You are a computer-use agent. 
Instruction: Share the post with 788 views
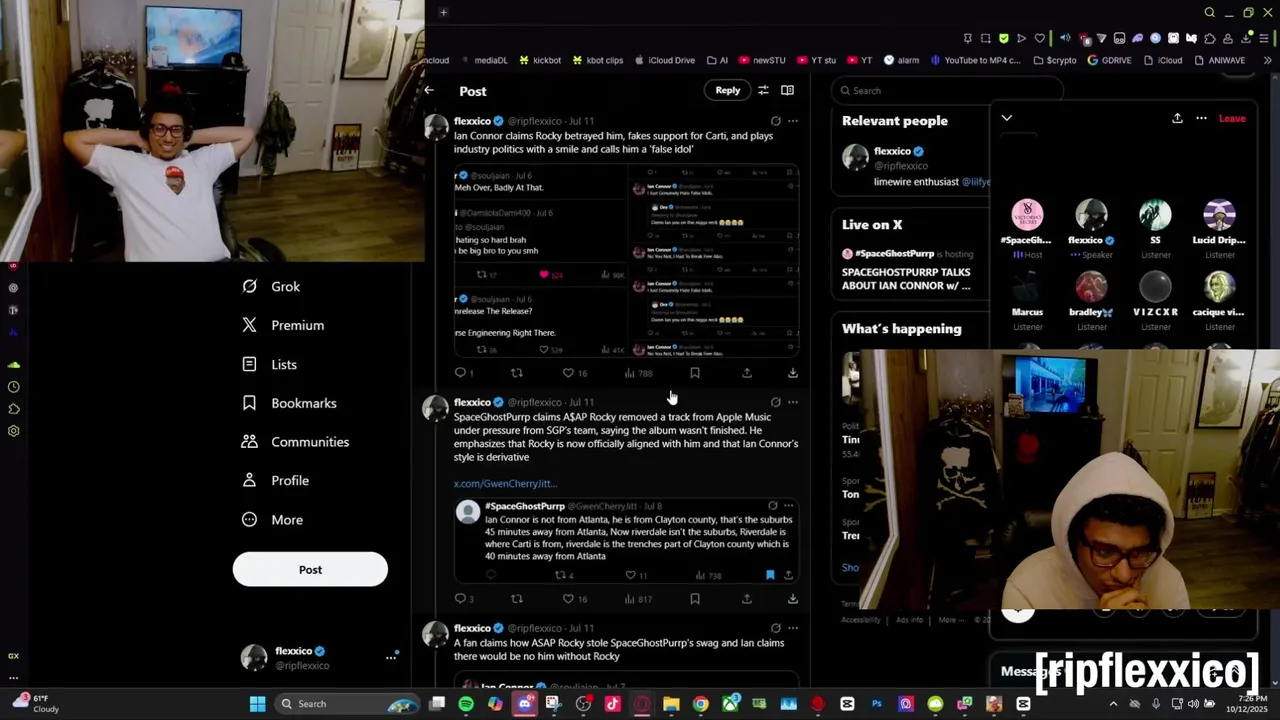click(747, 373)
